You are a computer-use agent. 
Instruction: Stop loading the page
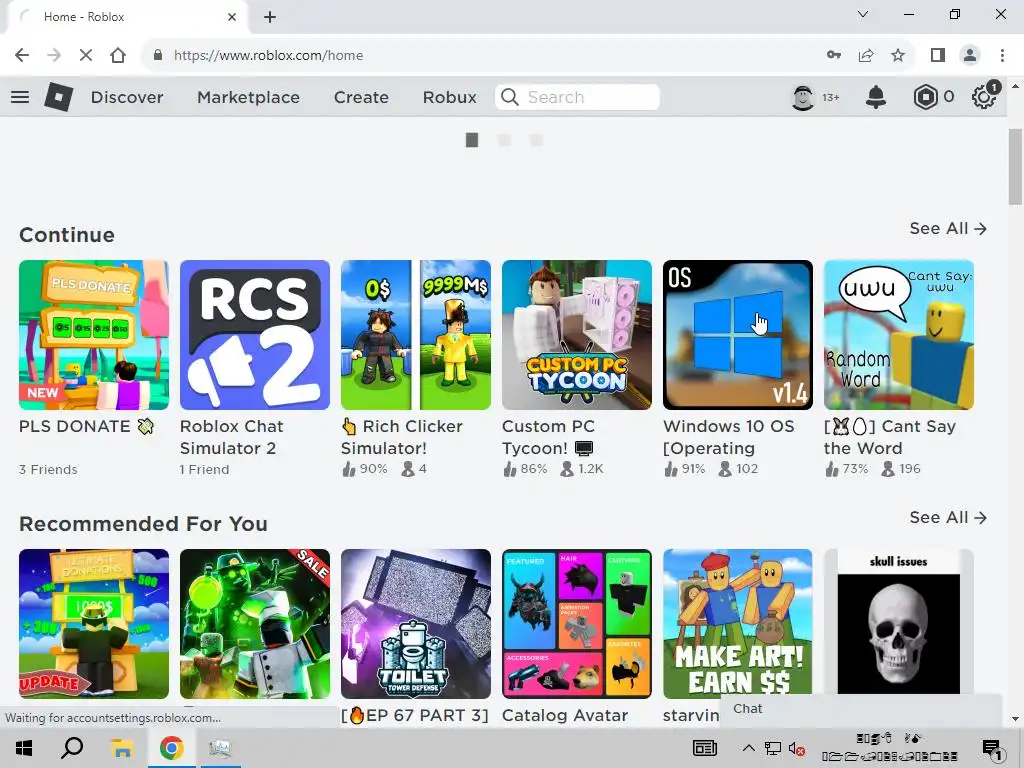86,55
